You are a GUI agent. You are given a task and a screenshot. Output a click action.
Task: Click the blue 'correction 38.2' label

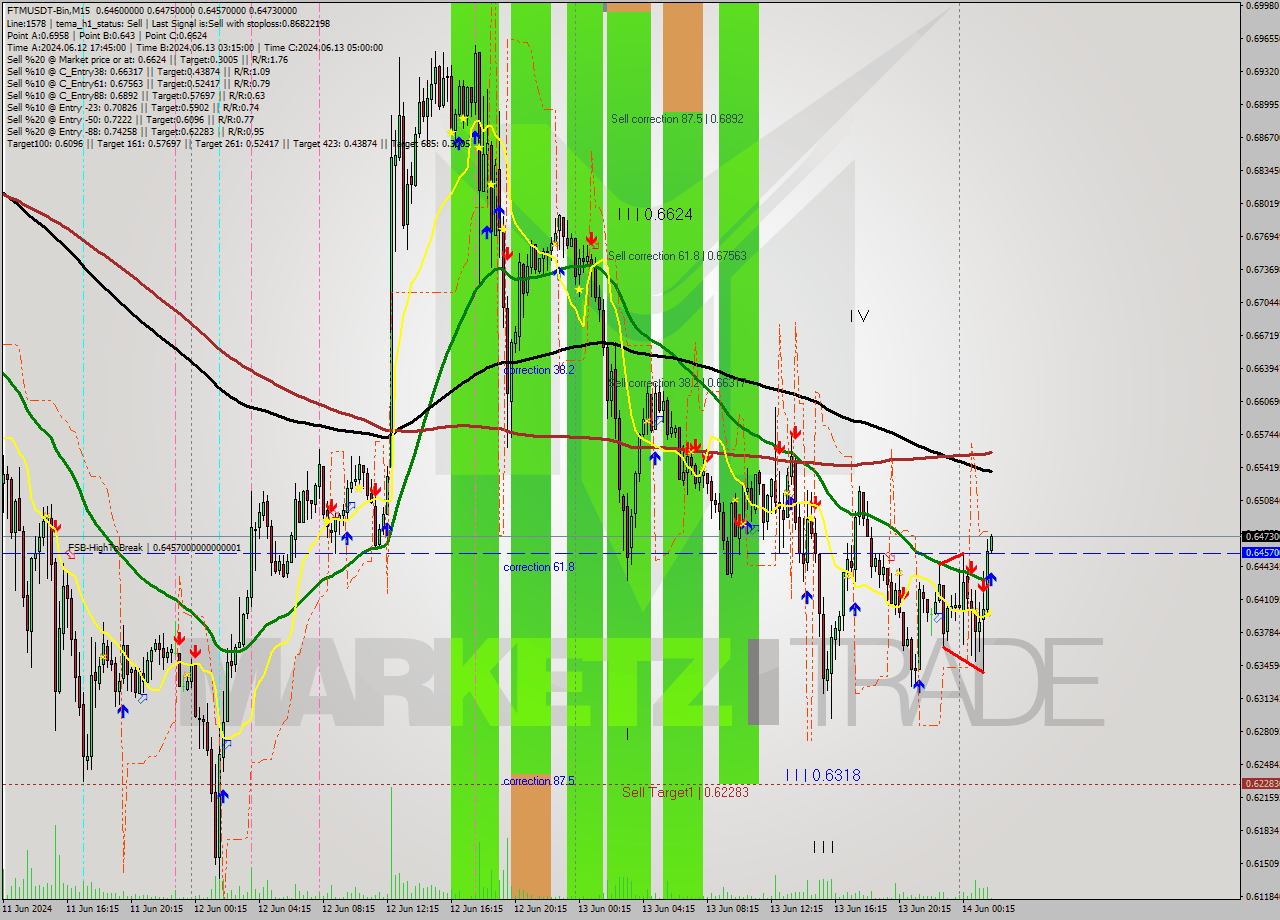tap(539, 370)
